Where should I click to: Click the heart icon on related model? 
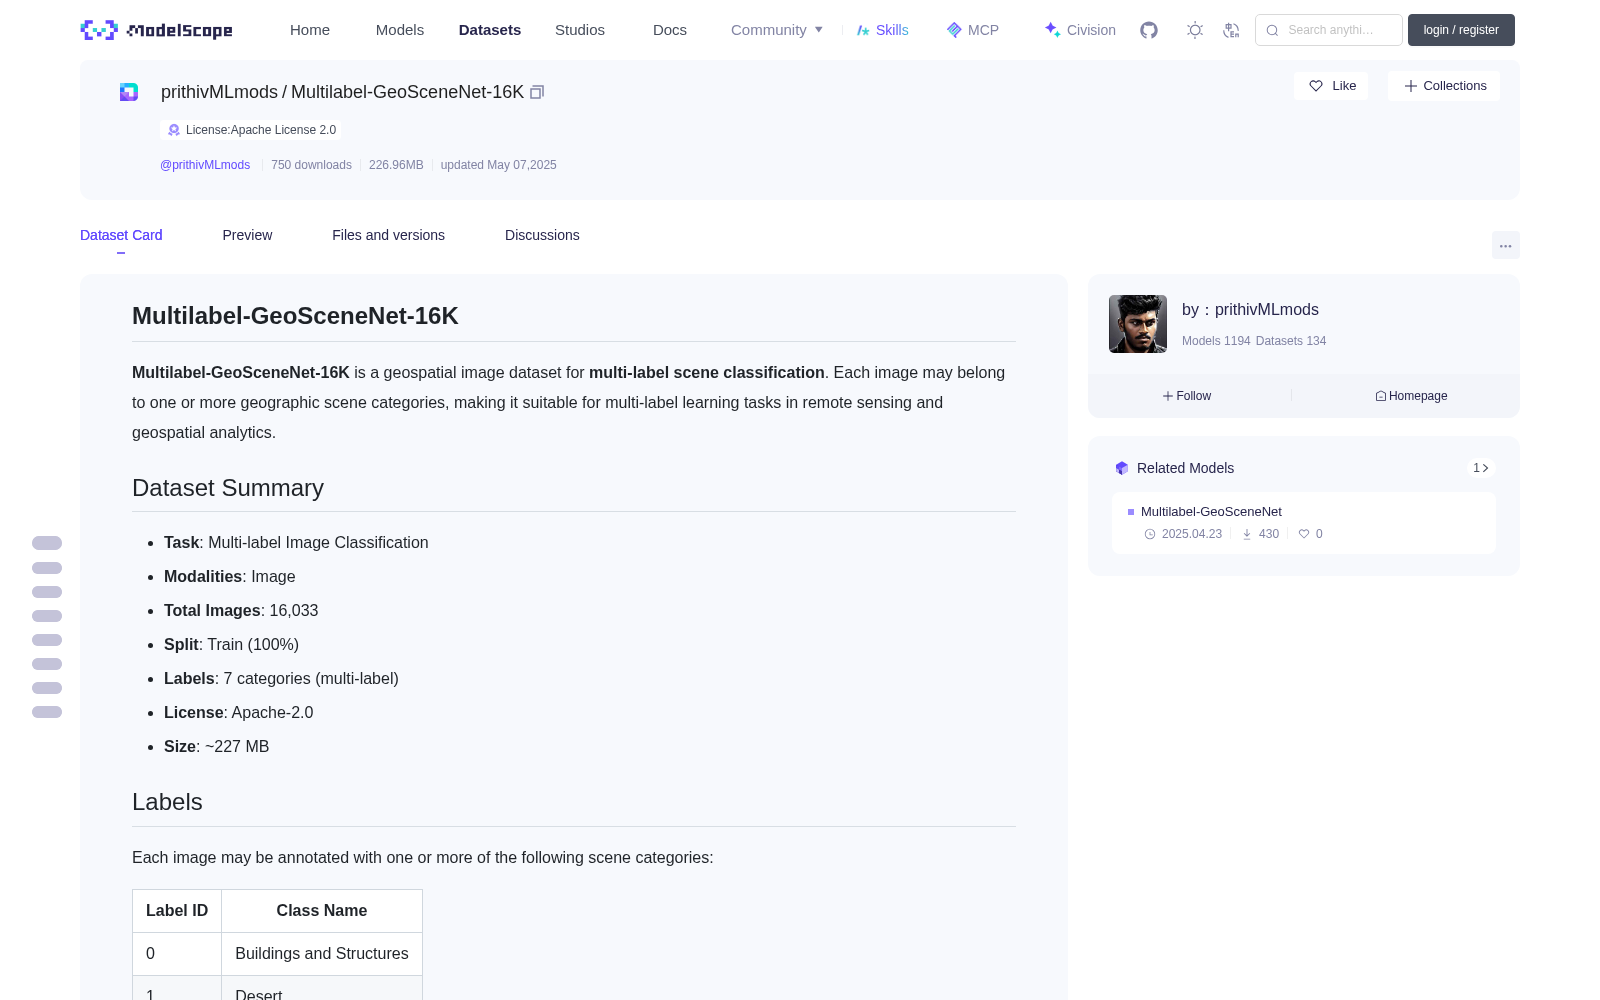(1304, 534)
